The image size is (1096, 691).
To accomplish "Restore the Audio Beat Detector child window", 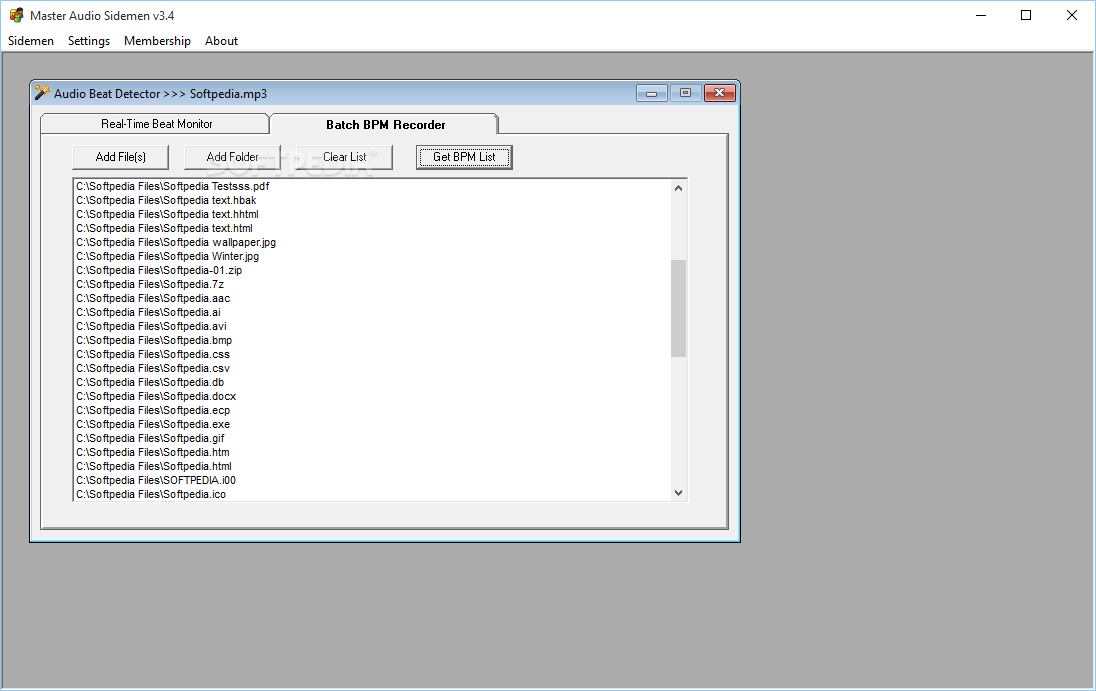I will tap(685, 93).
